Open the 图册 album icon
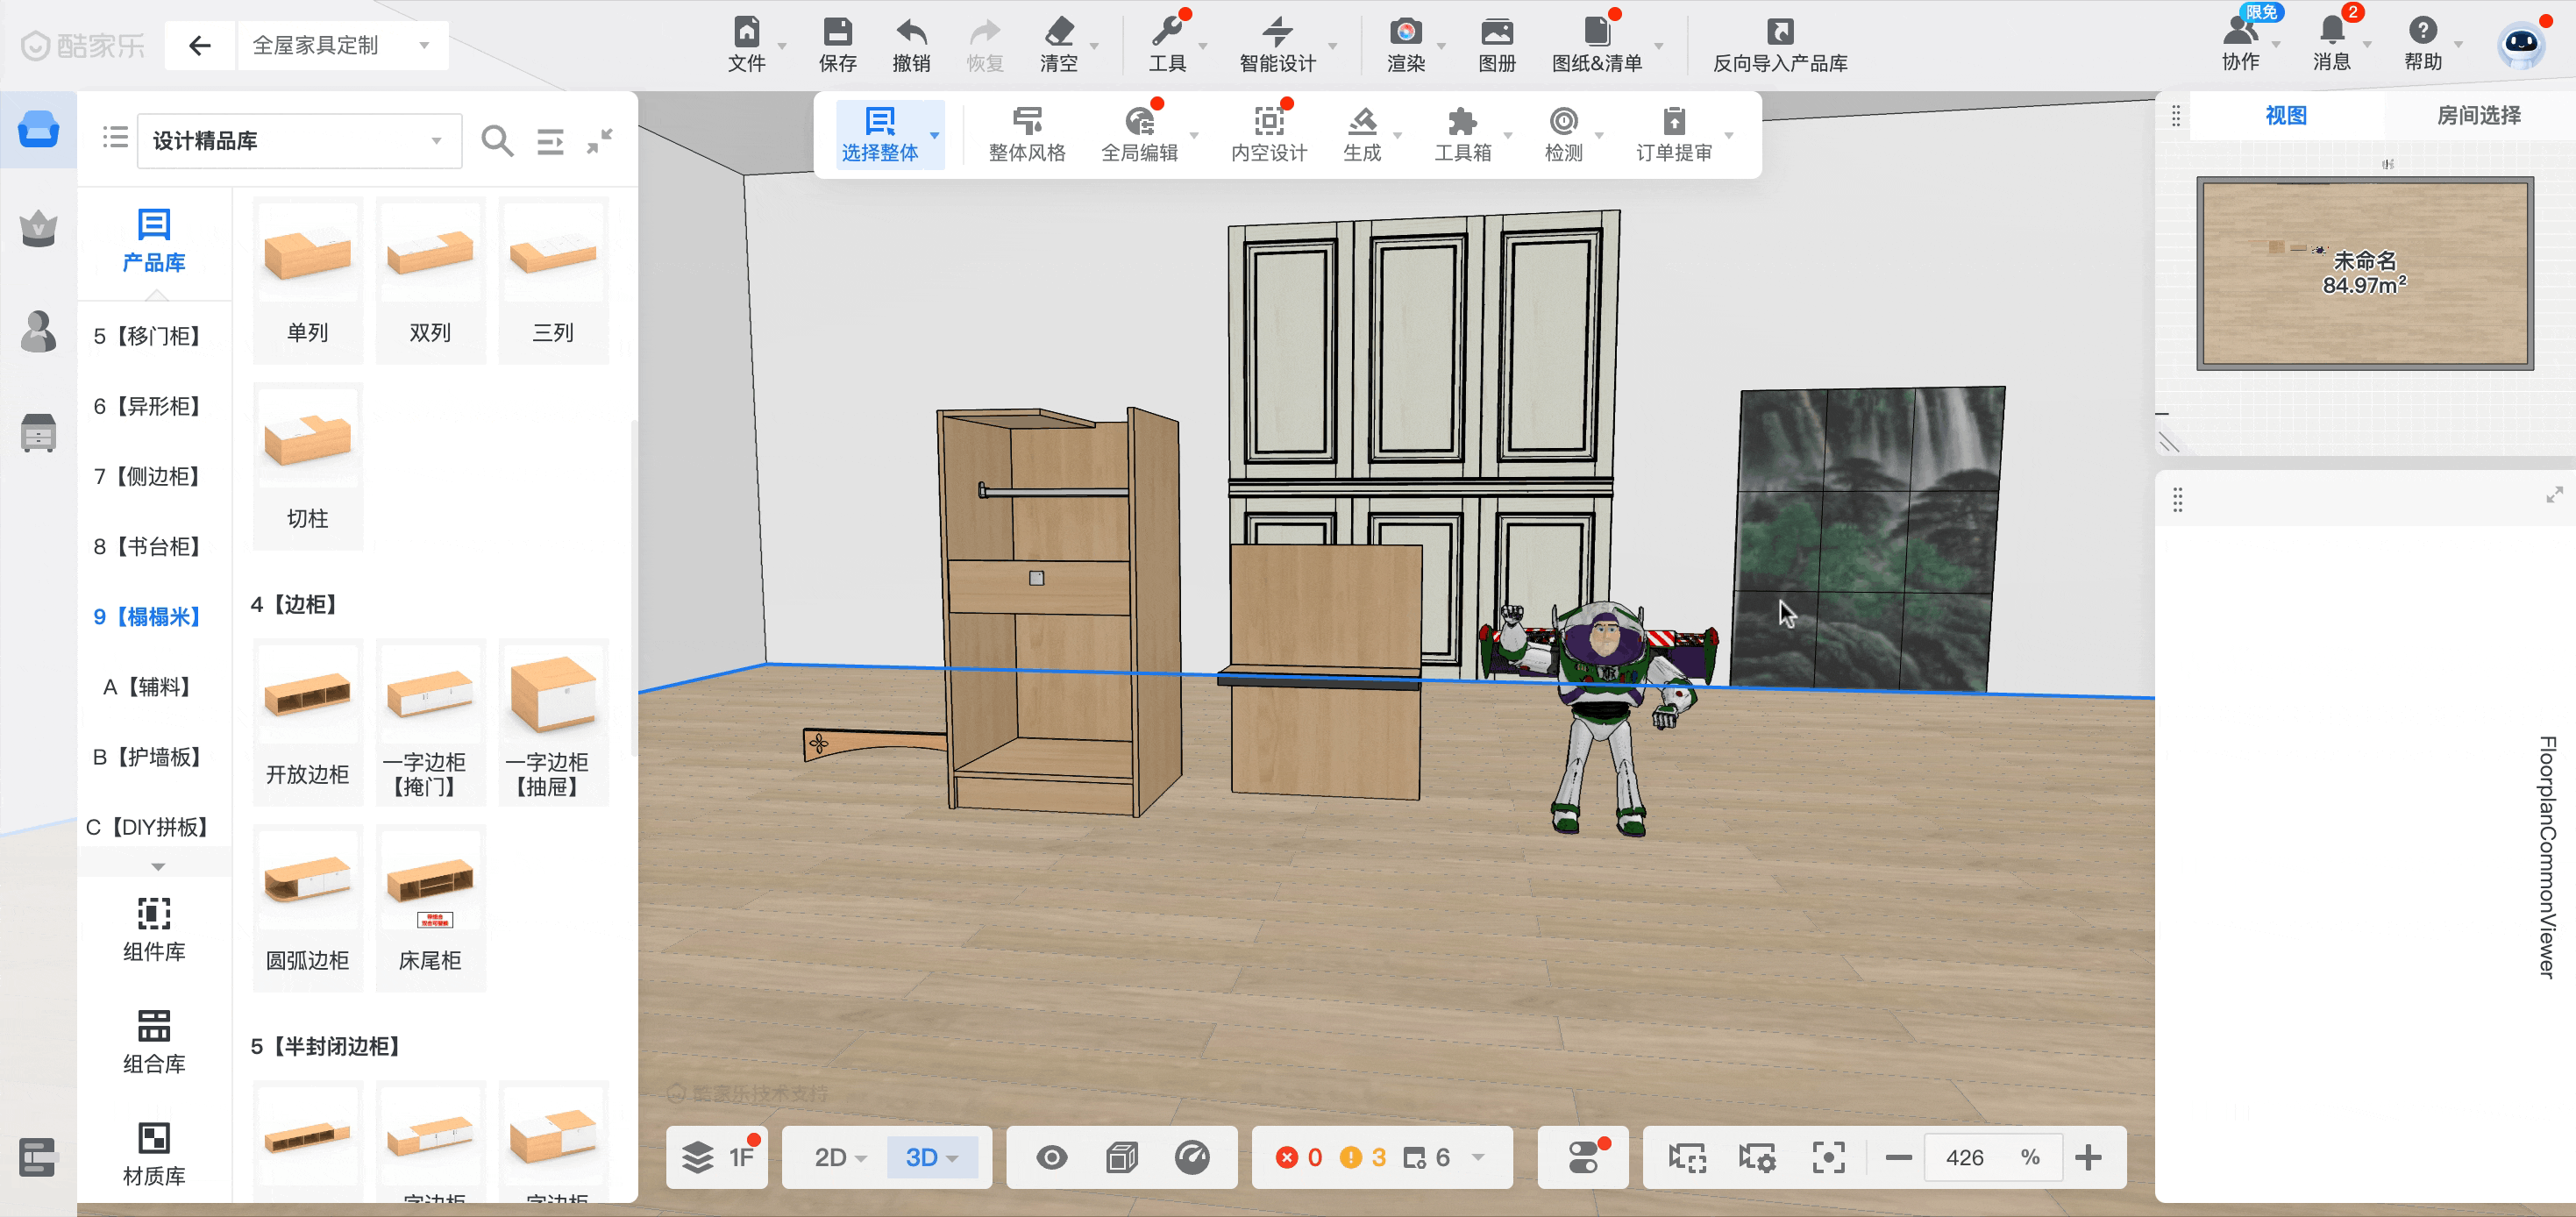 pos(1496,33)
